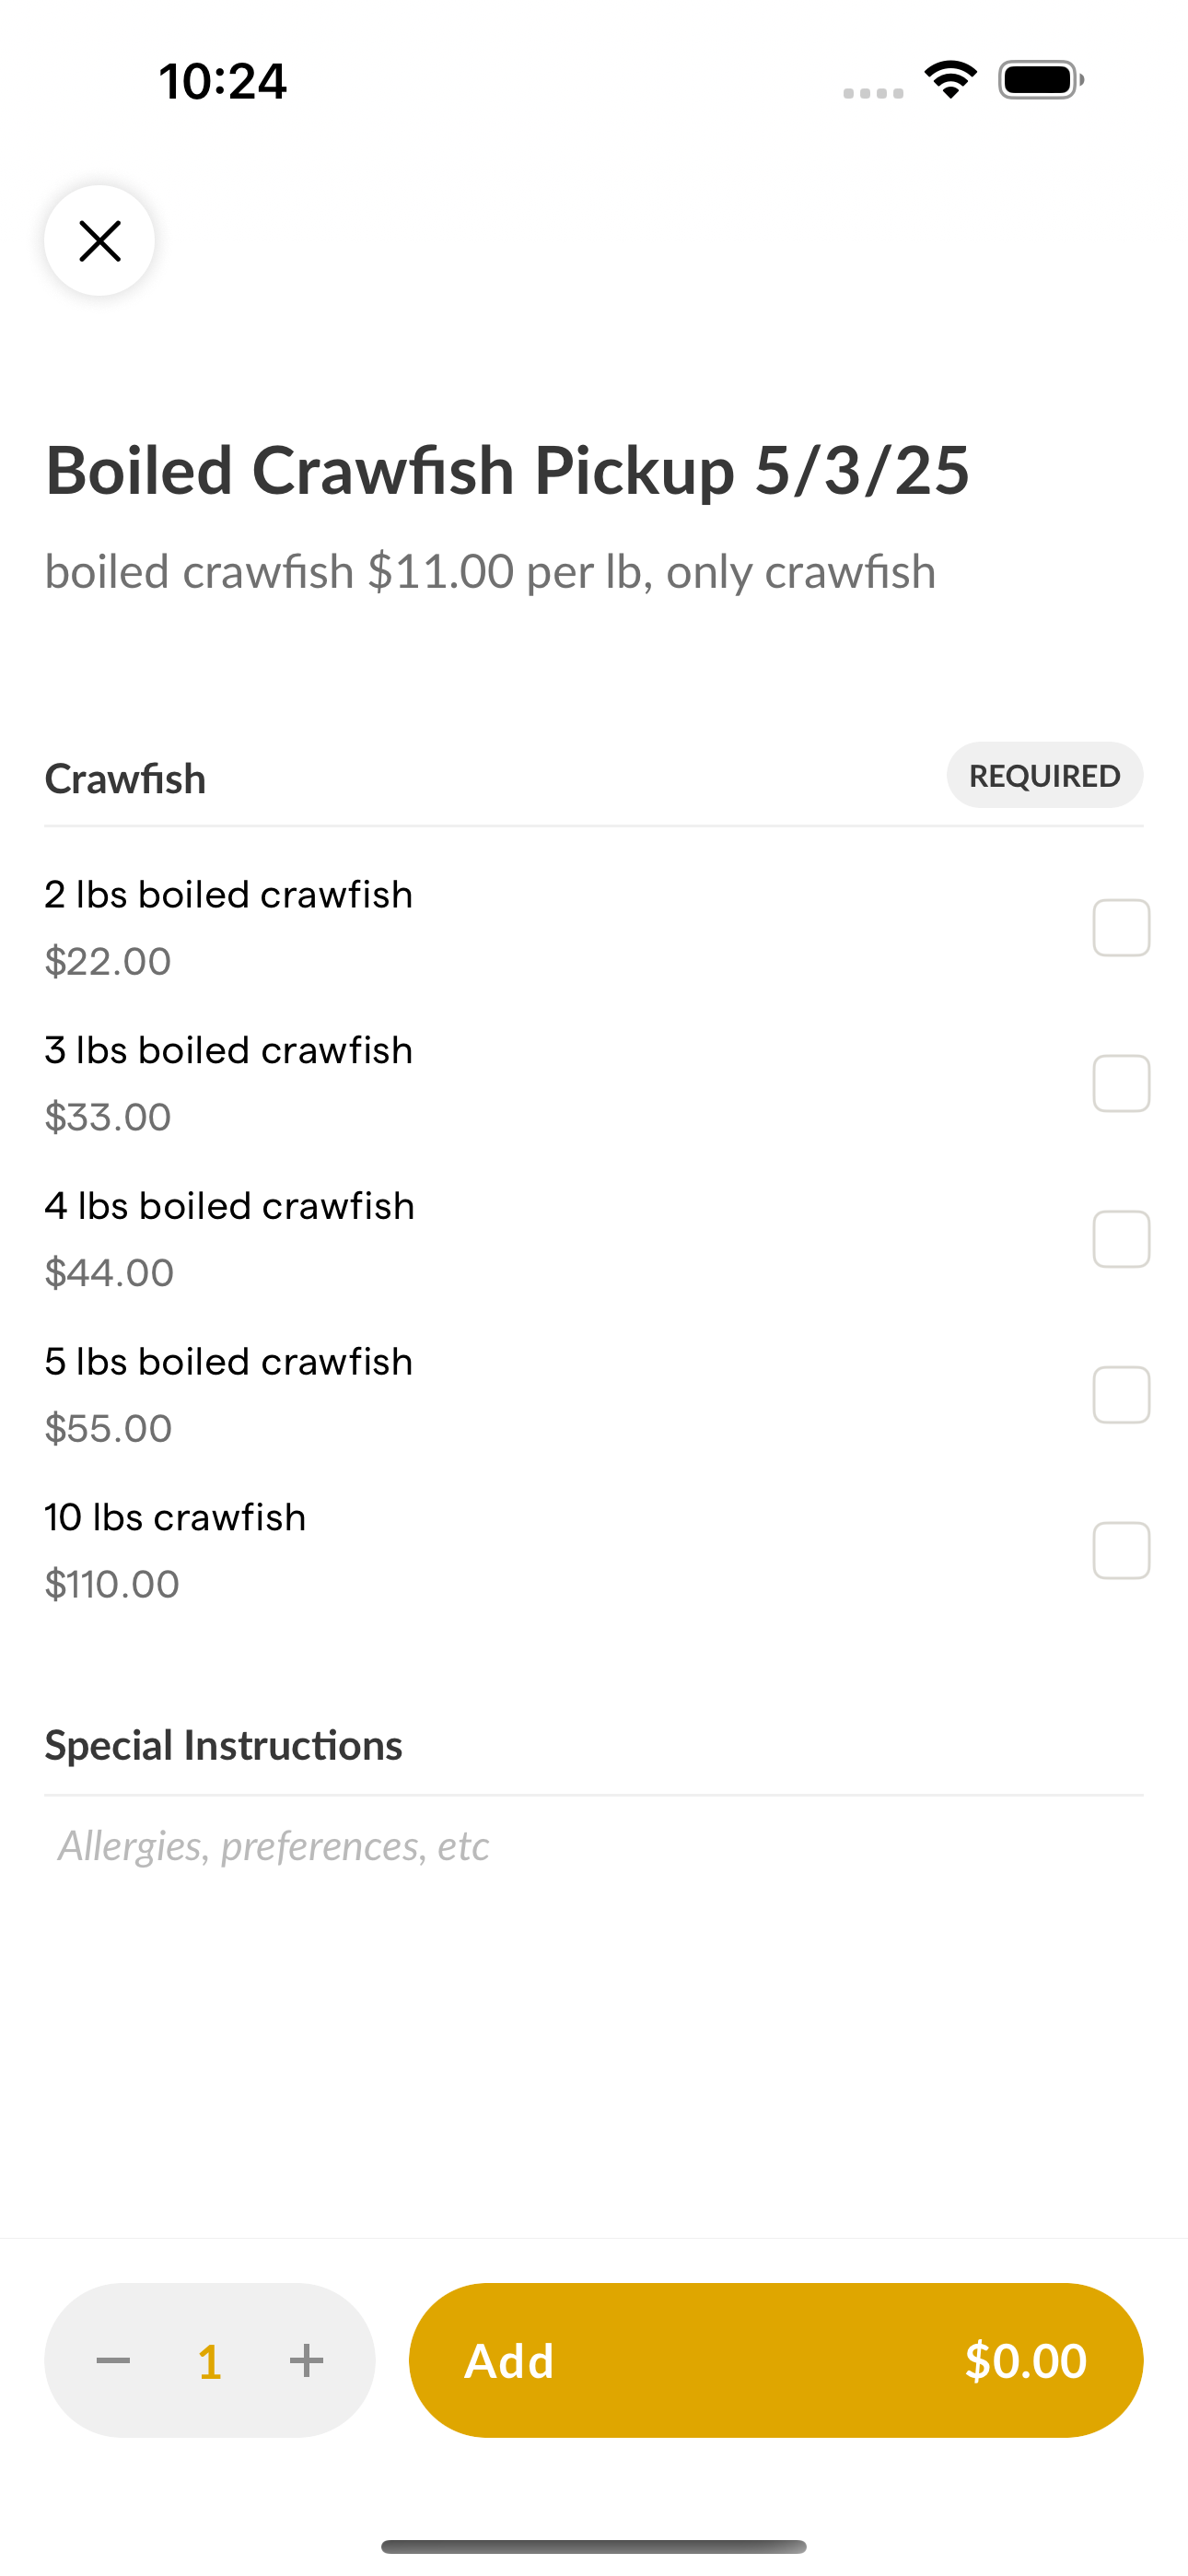
Task: Tap the cellular signal dots
Action: click(873, 93)
